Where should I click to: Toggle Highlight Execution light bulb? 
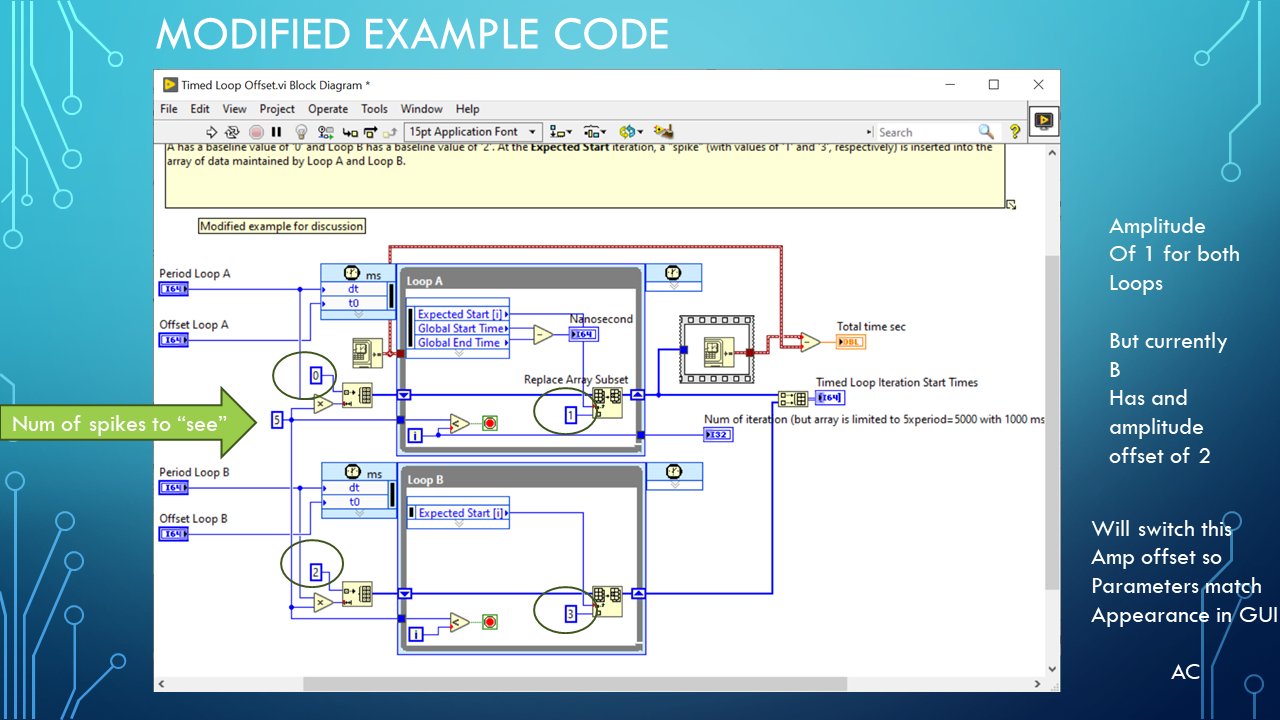[301, 132]
